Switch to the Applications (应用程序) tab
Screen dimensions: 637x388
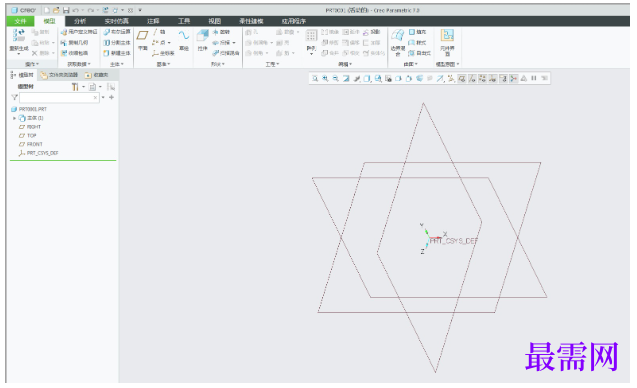(294, 21)
